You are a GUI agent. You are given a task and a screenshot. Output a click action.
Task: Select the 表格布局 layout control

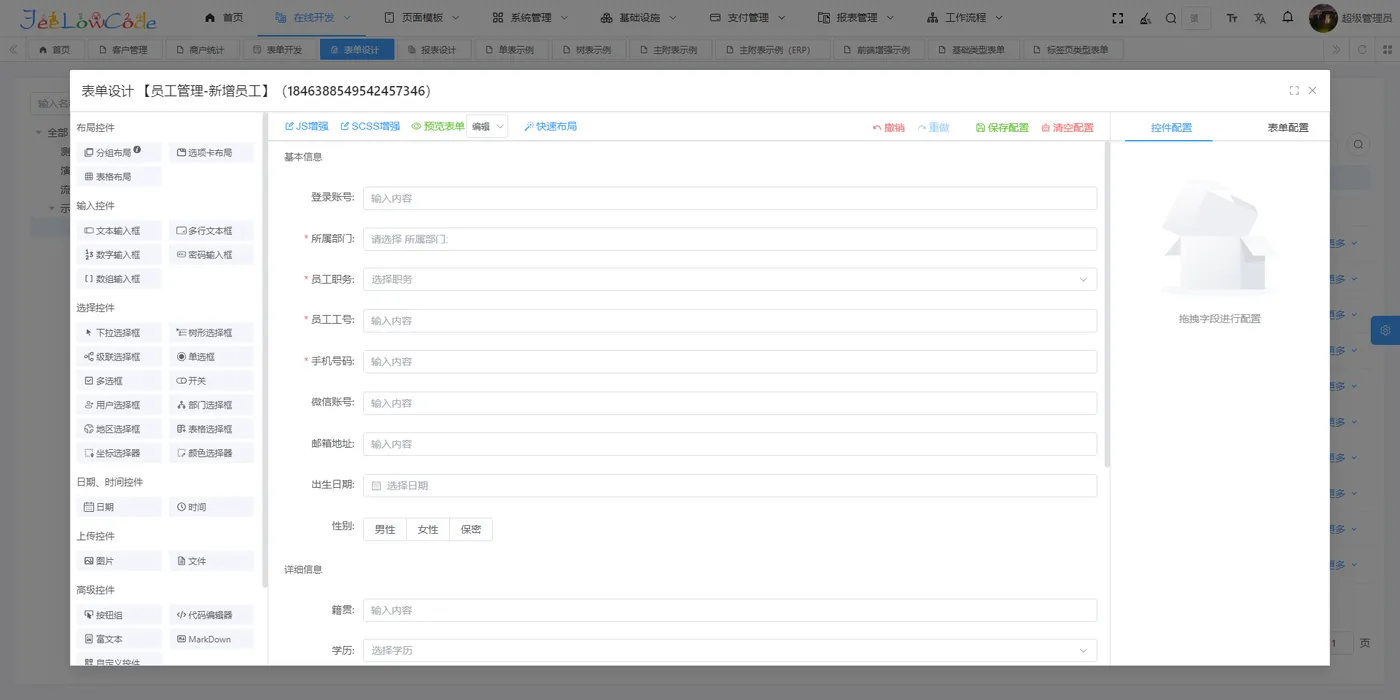click(118, 177)
